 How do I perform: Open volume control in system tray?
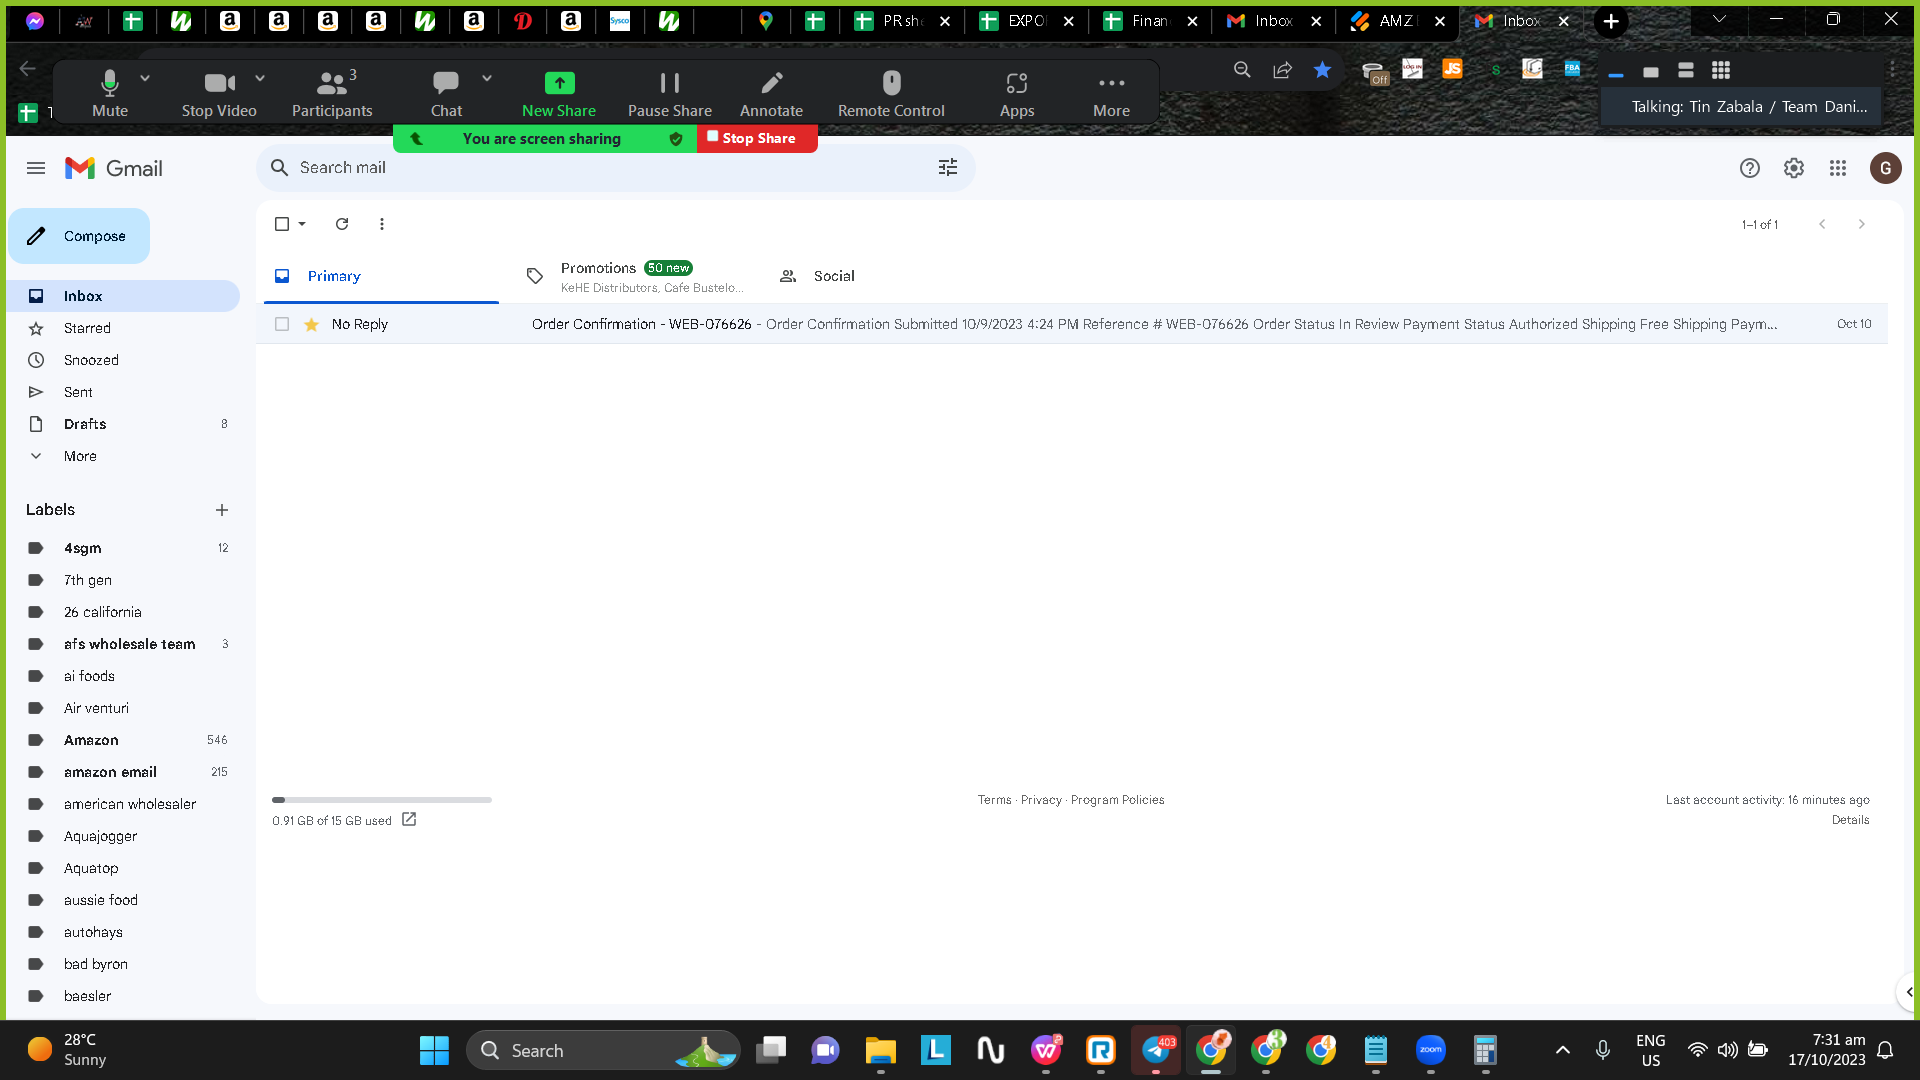point(1727,1050)
